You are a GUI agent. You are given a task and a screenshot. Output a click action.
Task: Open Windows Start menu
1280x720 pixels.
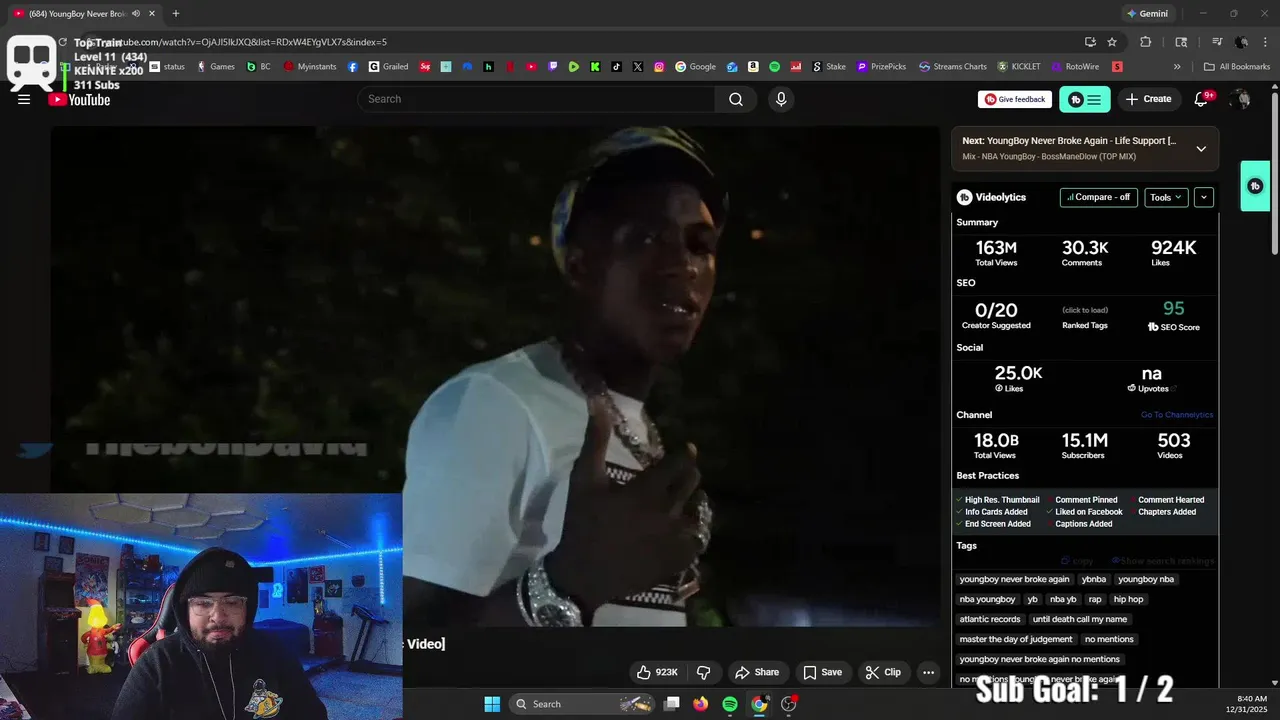[x=492, y=704]
